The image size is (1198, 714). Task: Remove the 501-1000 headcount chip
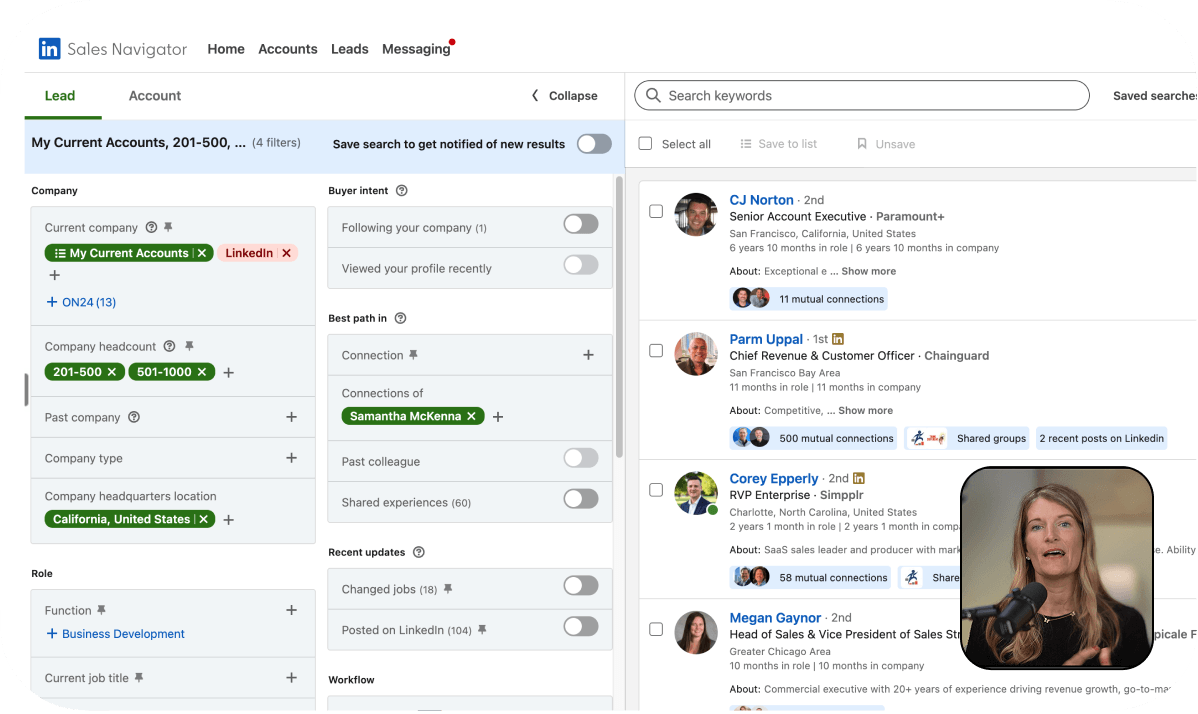point(202,372)
